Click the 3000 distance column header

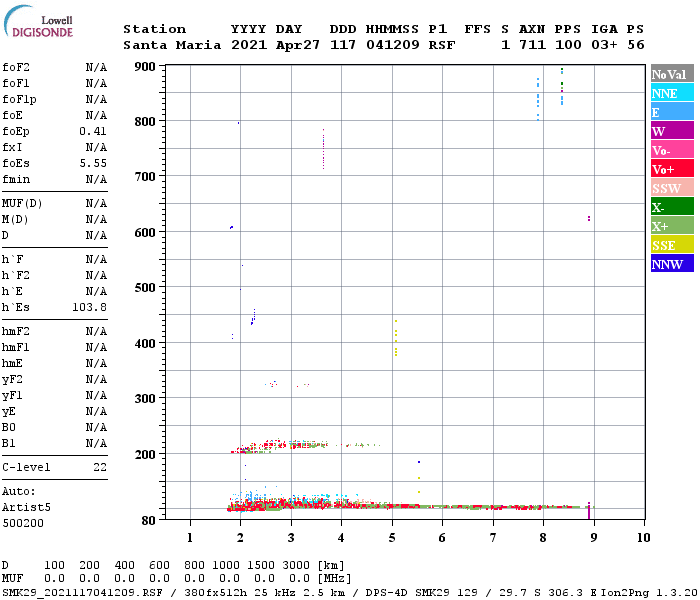[x=296, y=565]
